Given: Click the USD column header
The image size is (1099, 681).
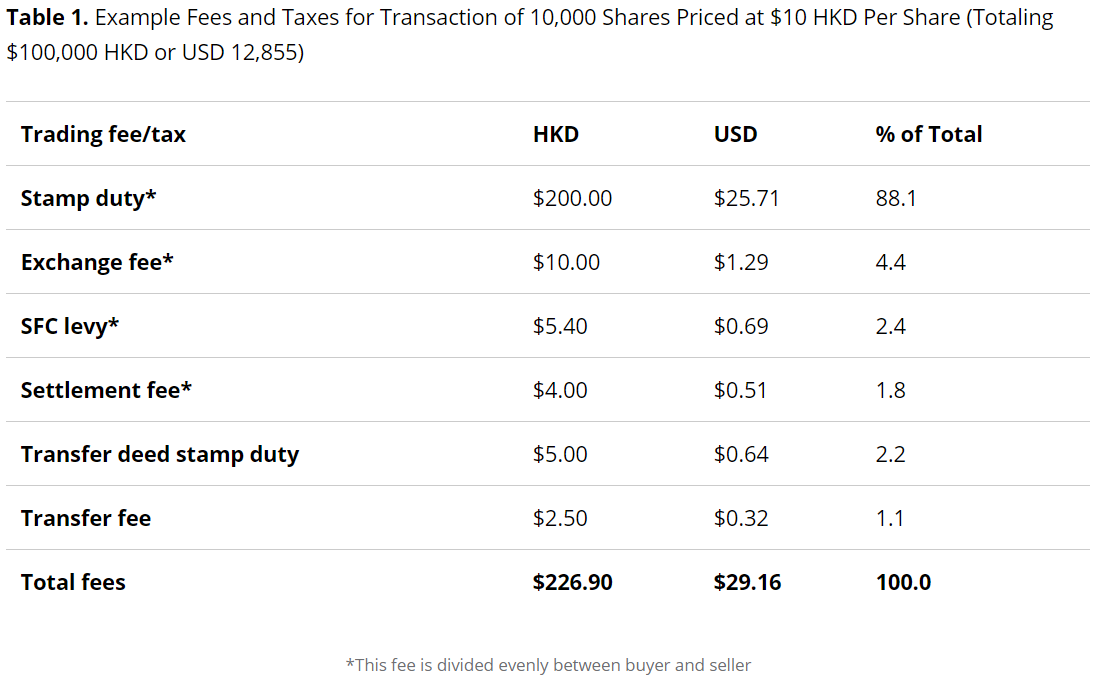Looking at the screenshot, I should [735, 134].
